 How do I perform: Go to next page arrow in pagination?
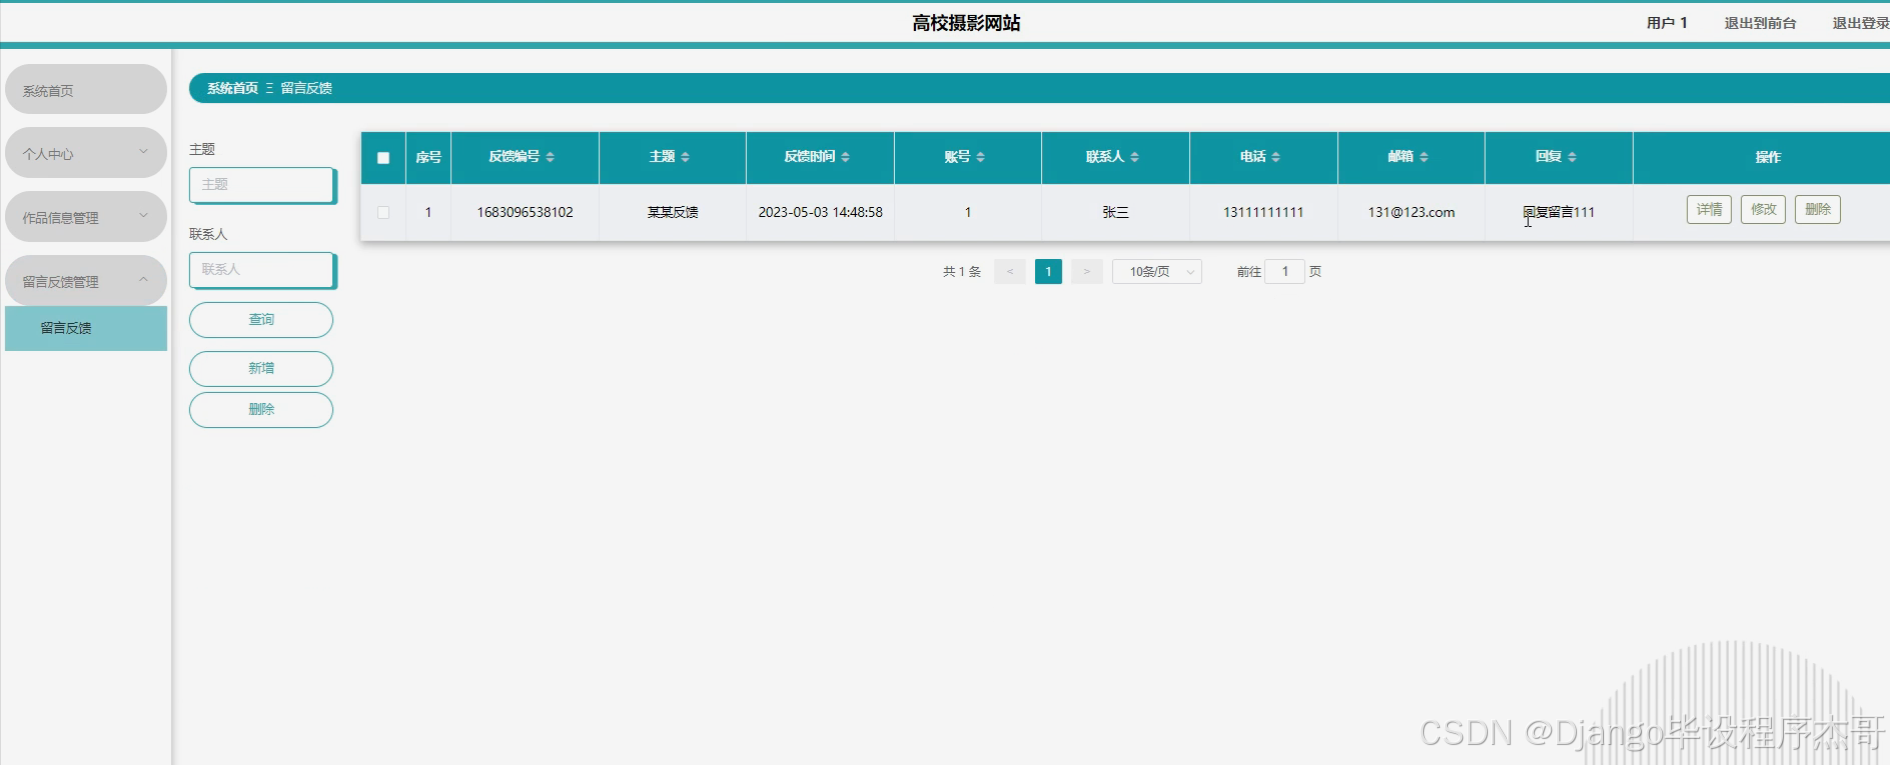pyautogui.click(x=1086, y=272)
